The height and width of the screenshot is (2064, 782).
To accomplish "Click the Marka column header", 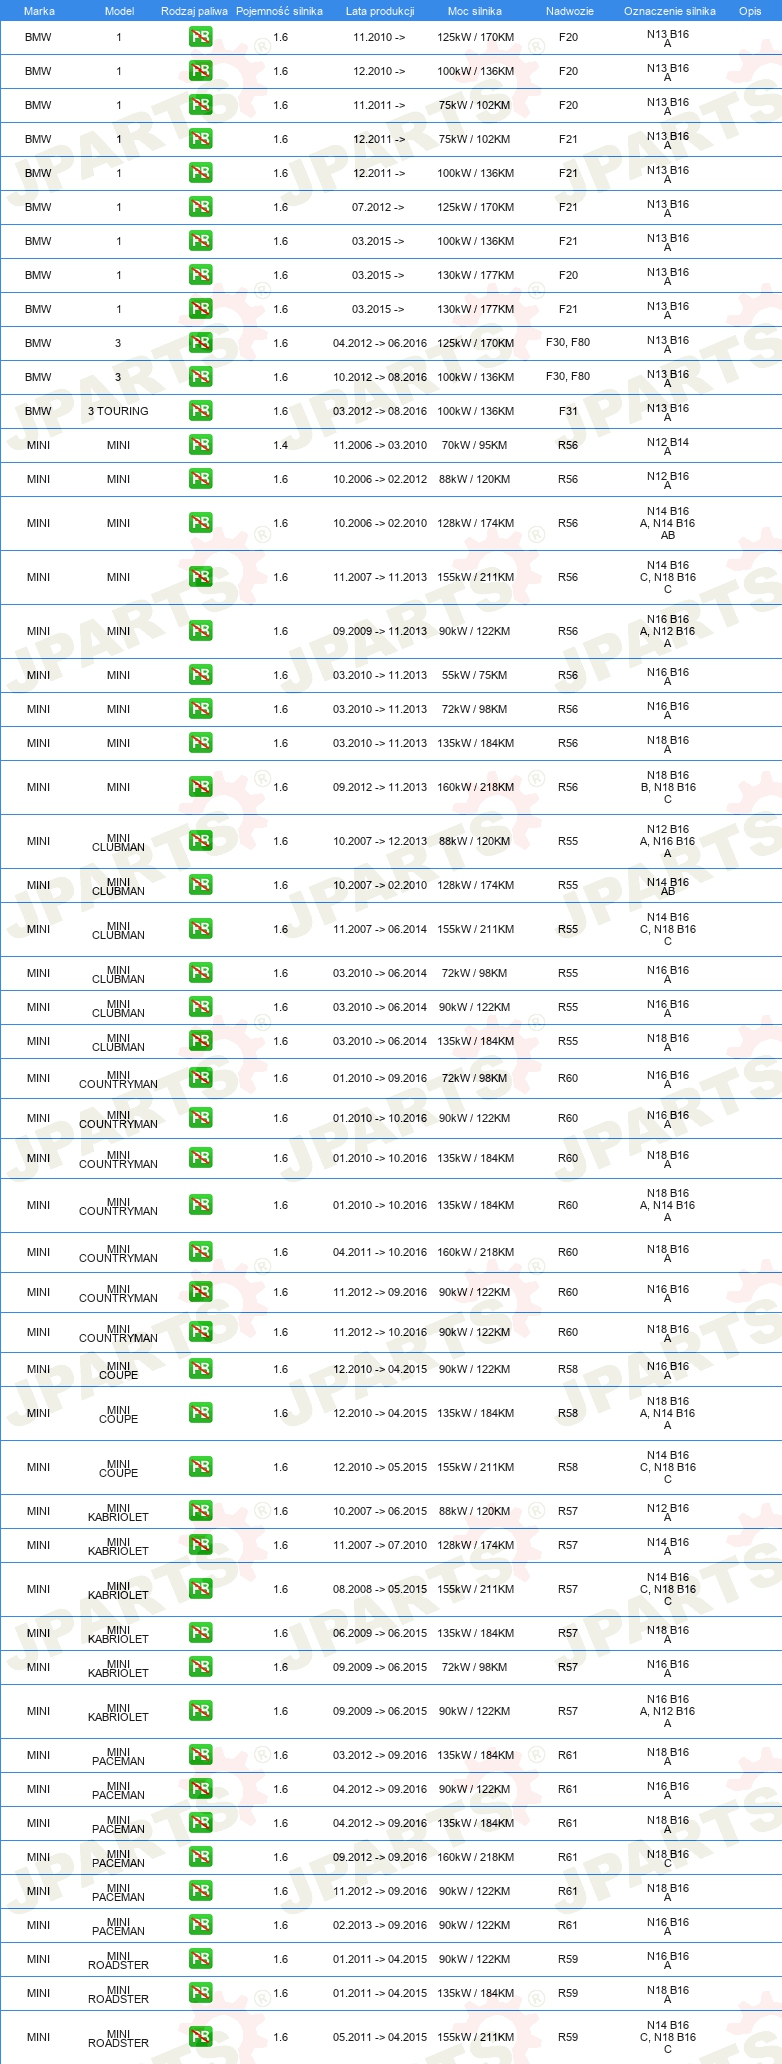I will pos(39,11).
